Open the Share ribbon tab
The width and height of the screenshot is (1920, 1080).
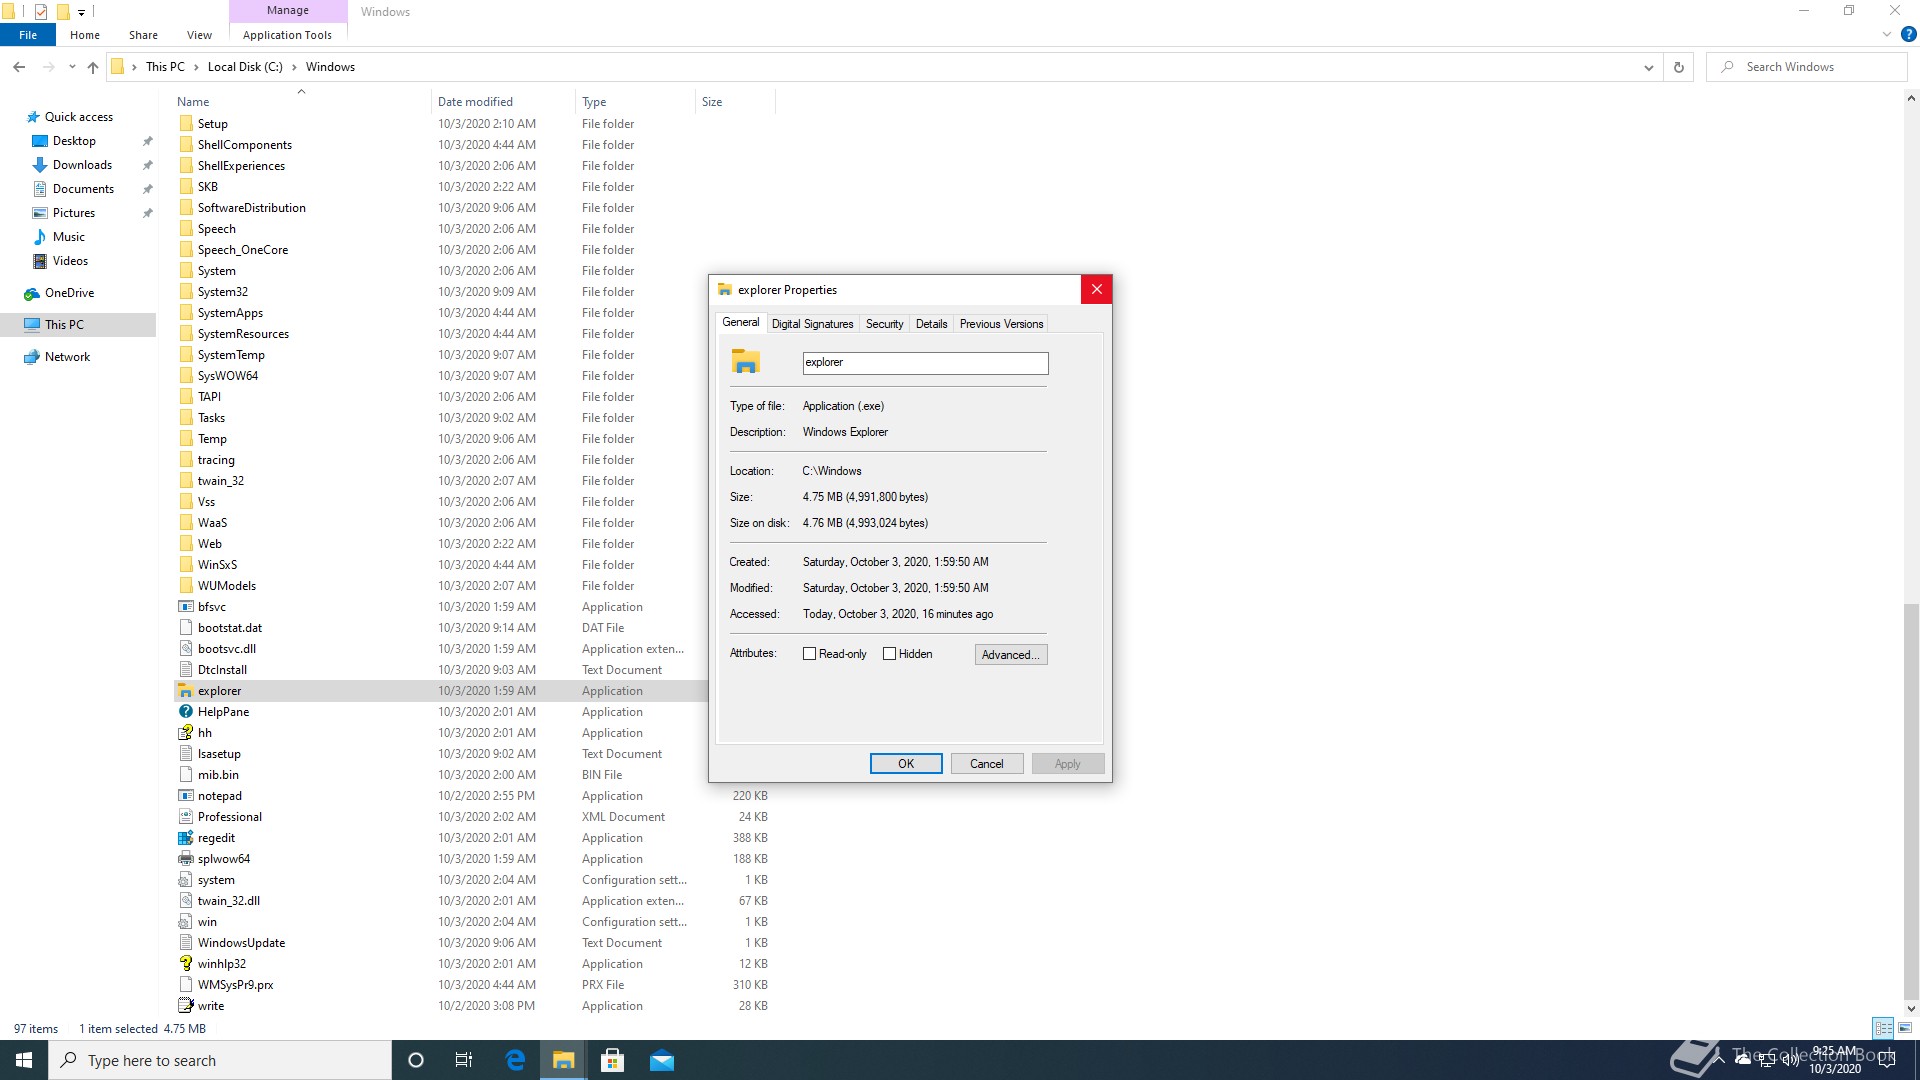pos(143,35)
